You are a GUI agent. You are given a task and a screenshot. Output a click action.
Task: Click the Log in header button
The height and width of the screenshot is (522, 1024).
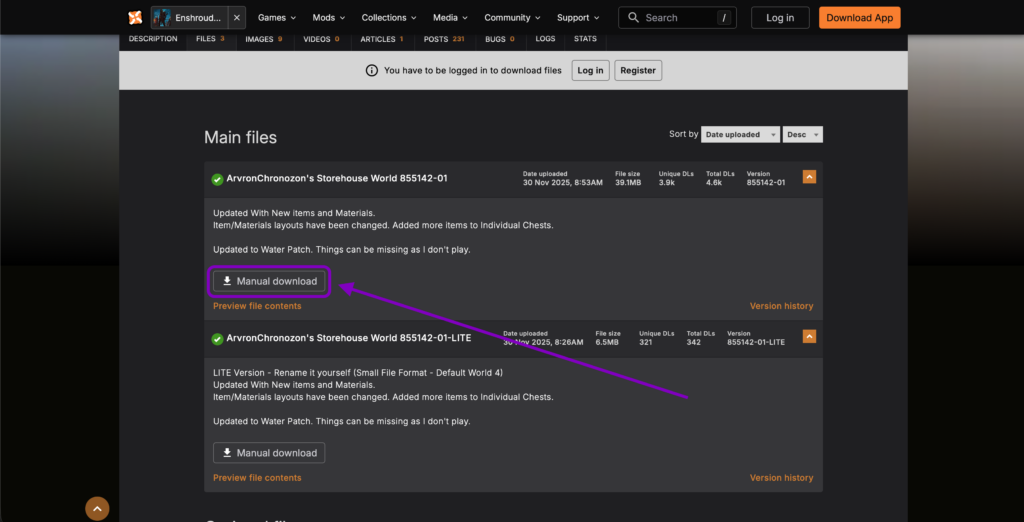point(780,18)
